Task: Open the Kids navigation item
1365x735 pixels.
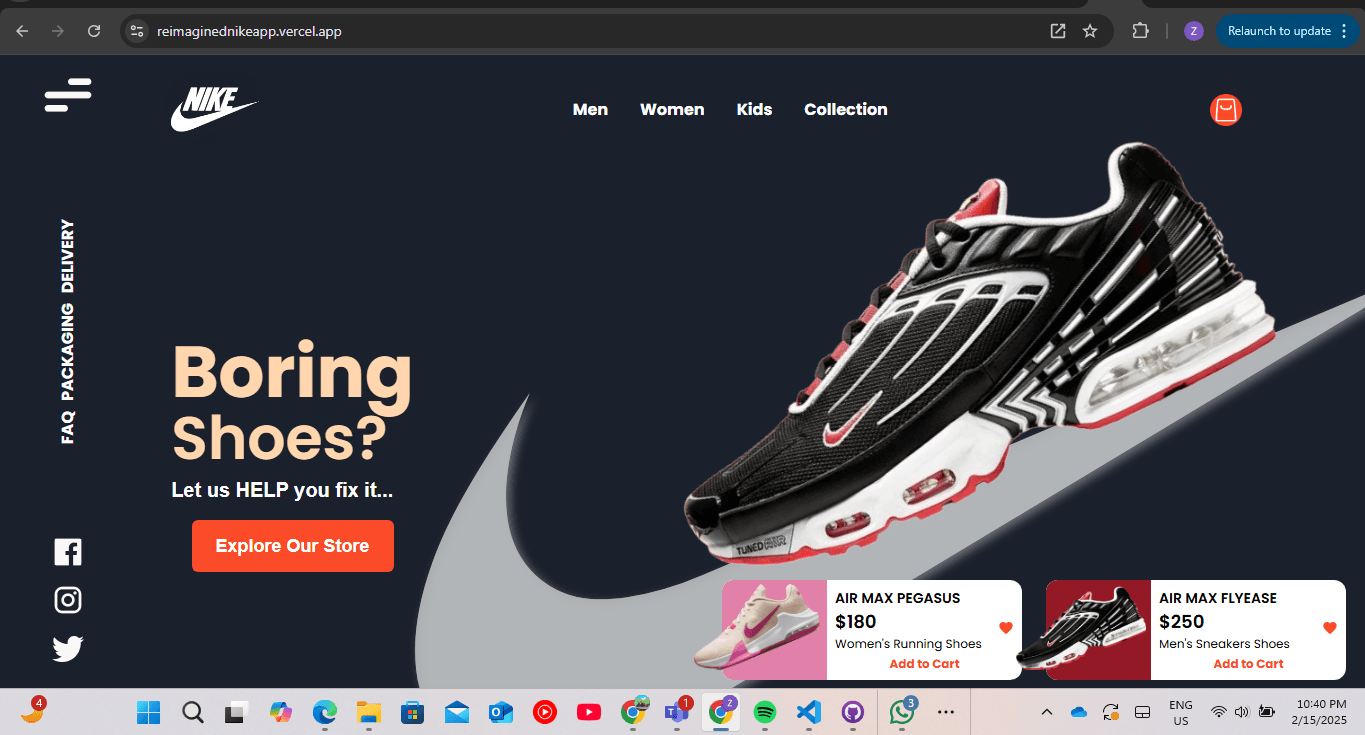Action: [x=754, y=110]
